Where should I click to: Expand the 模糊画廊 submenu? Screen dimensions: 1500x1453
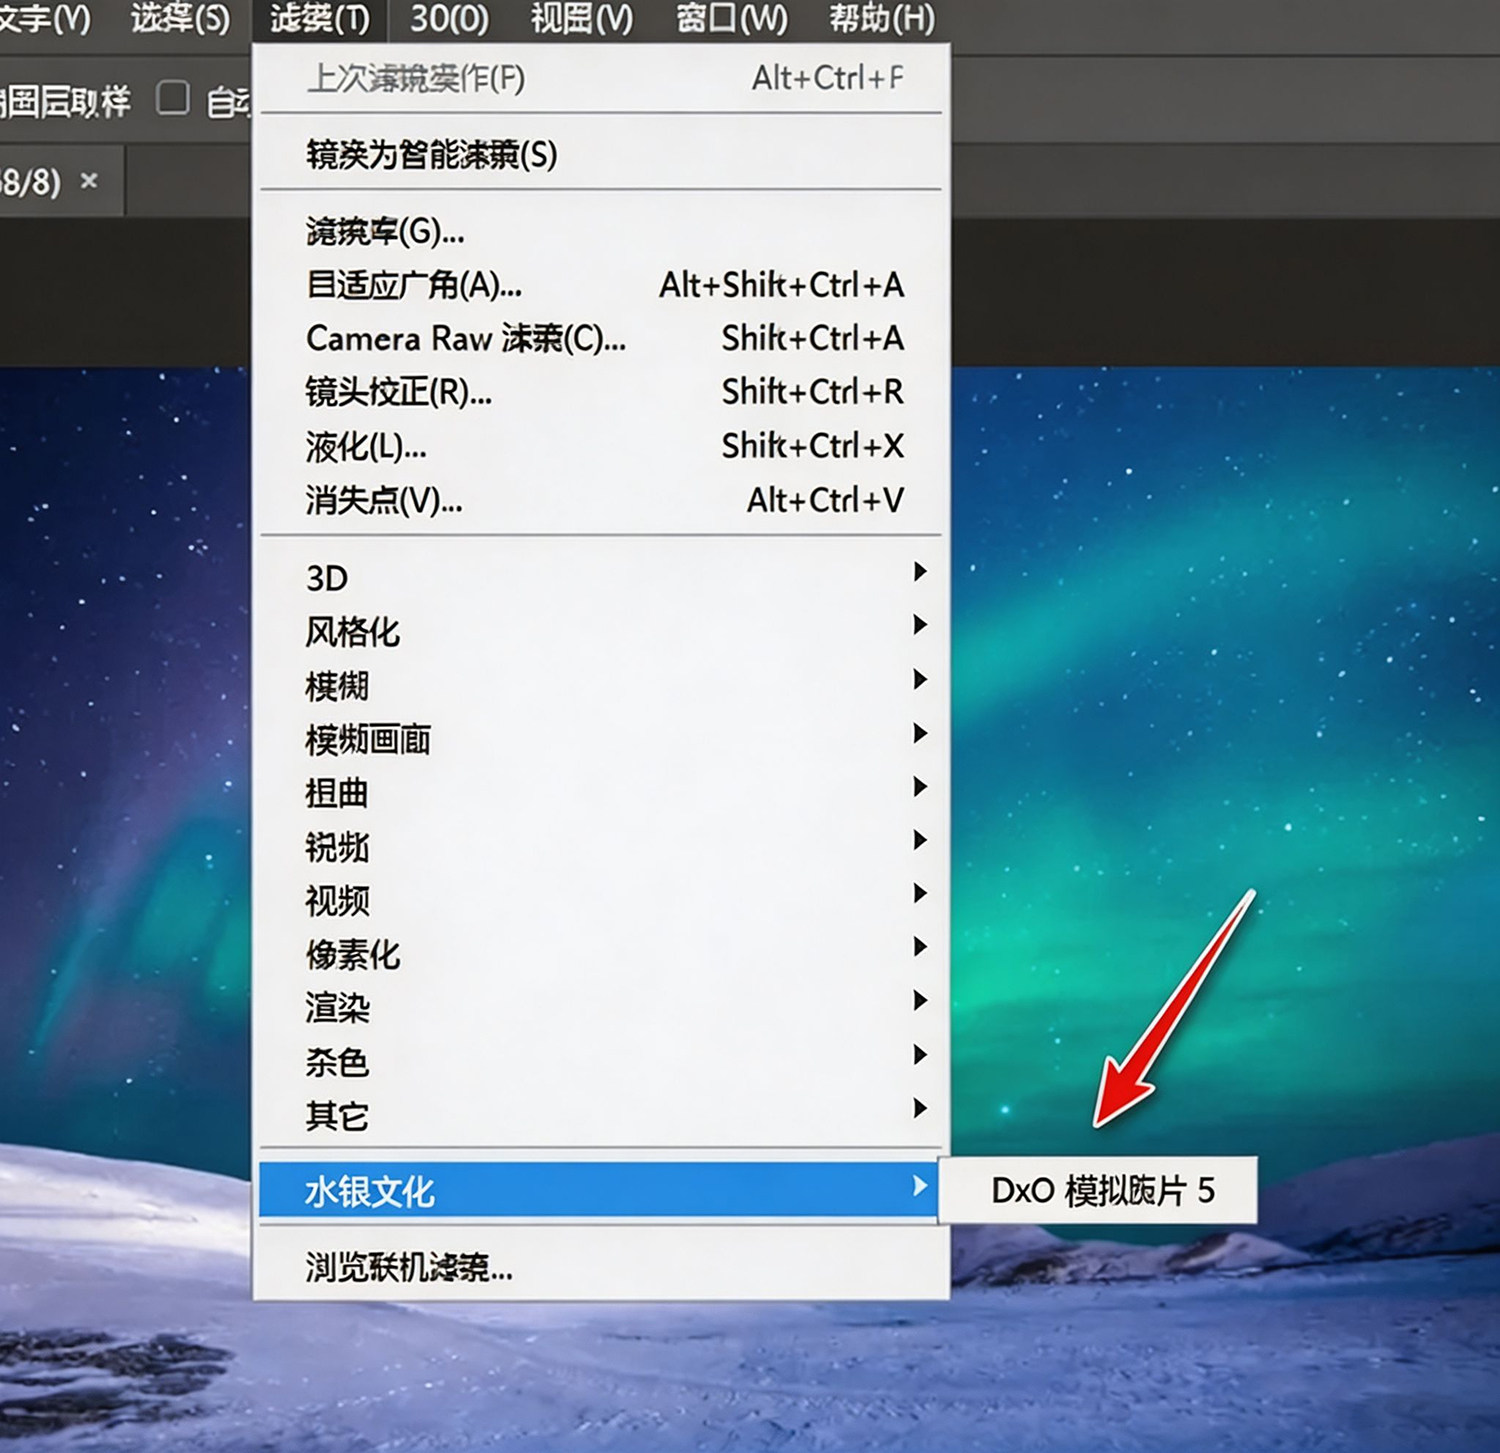600,739
